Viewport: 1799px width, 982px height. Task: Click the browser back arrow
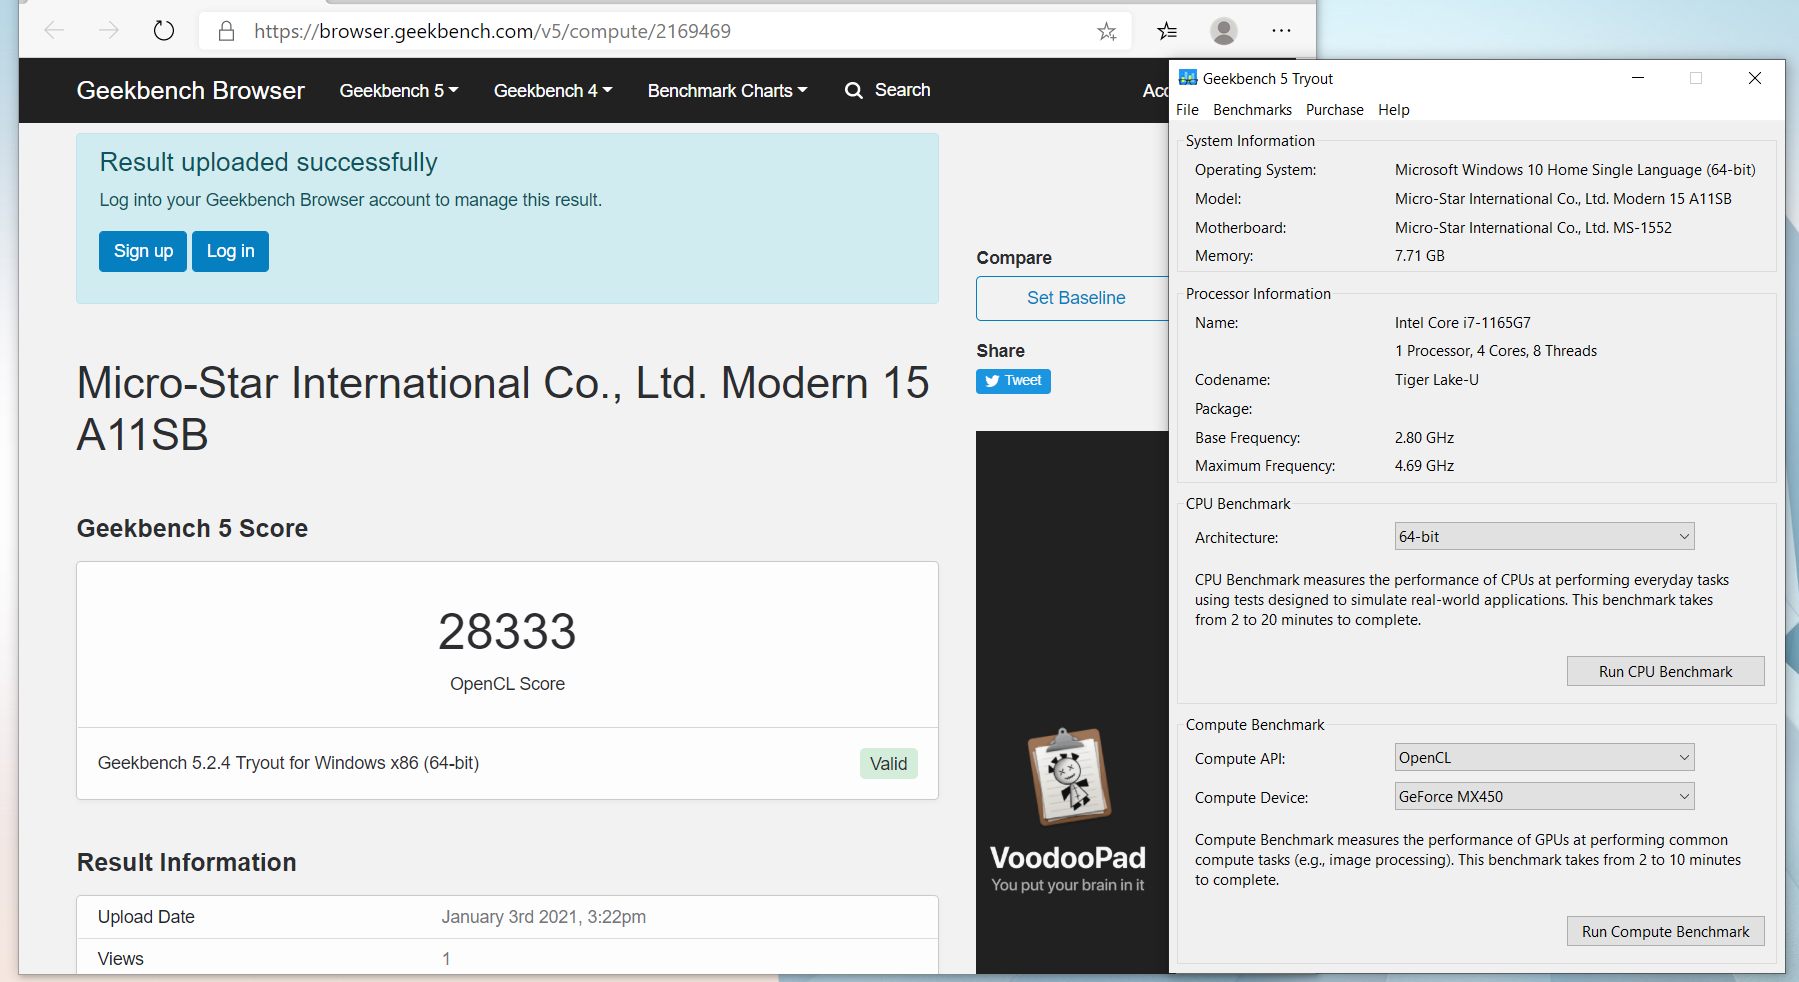[x=54, y=31]
